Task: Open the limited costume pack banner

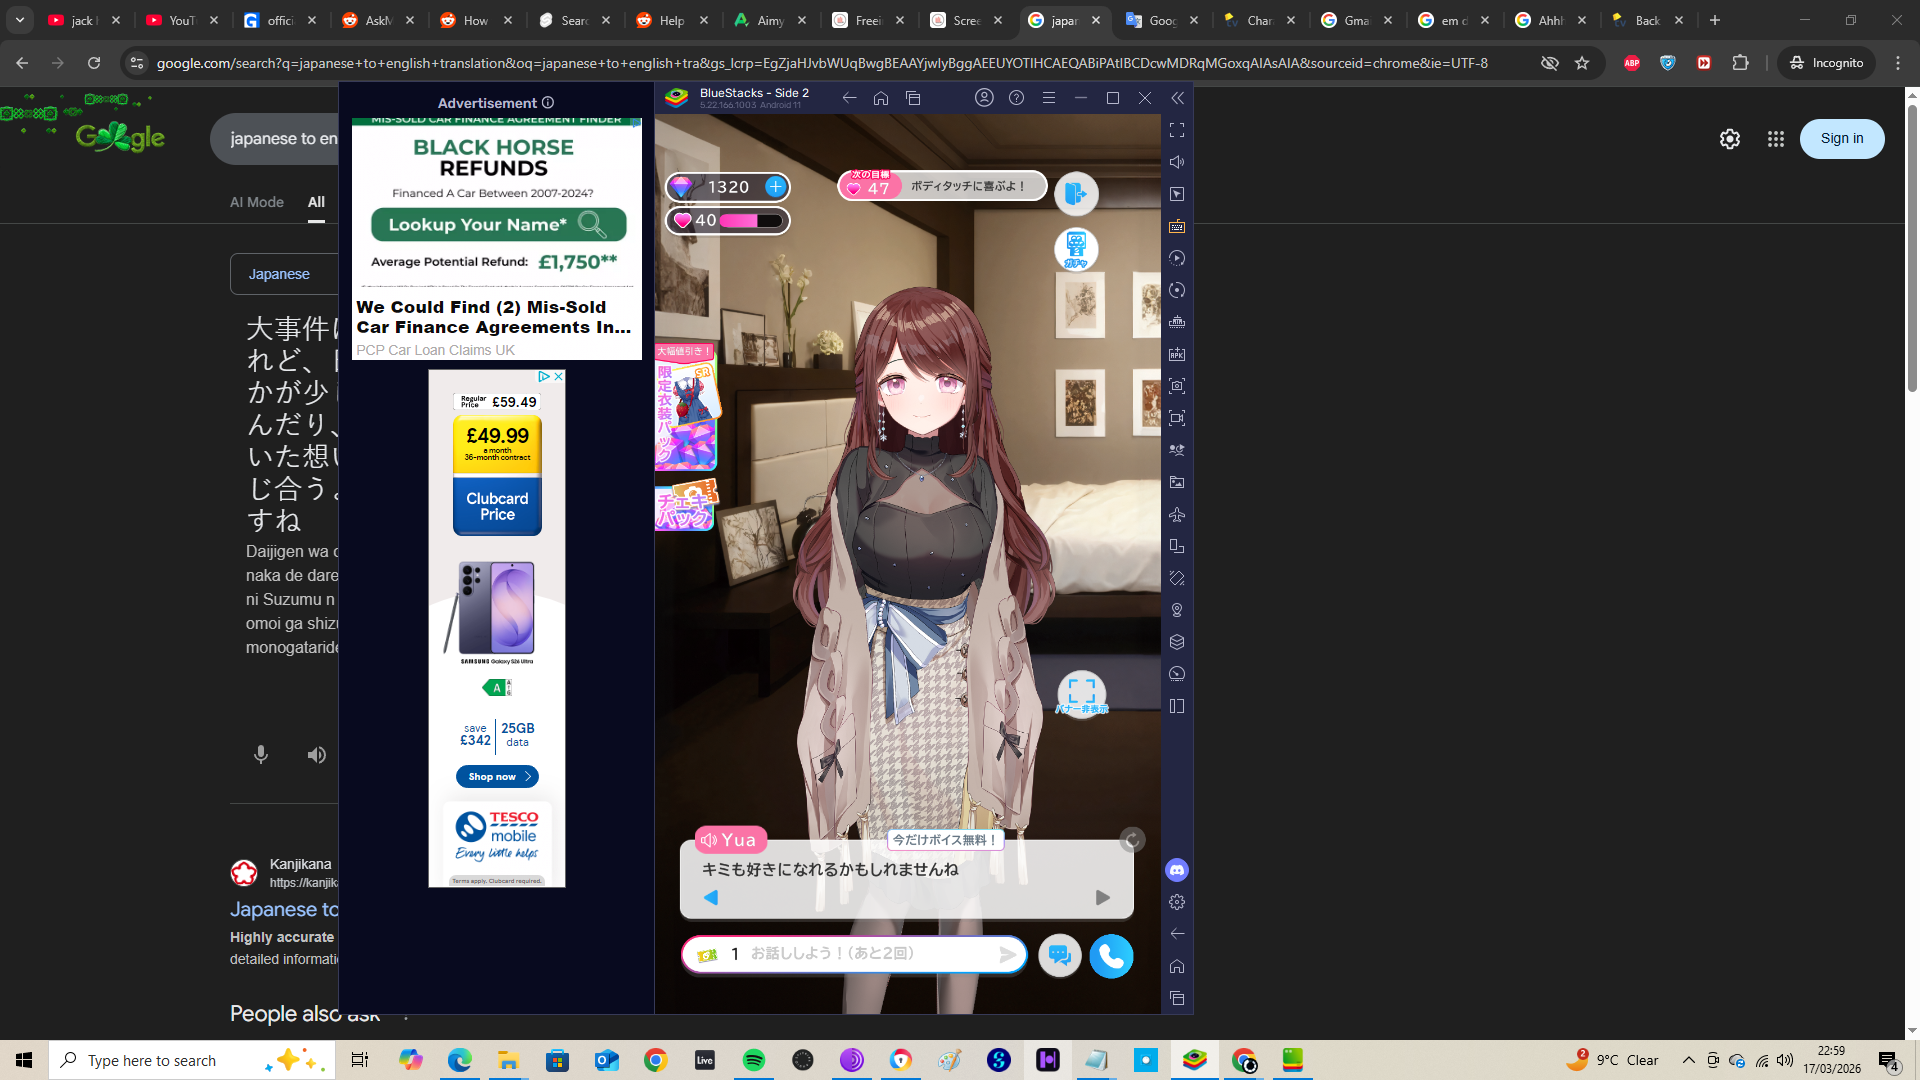Action: coord(687,407)
